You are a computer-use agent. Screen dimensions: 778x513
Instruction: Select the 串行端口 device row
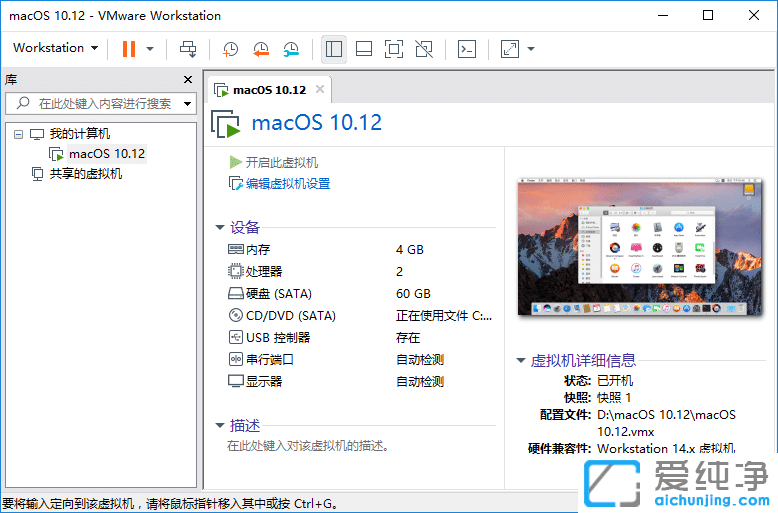pyautogui.click(x=360, y=359)
